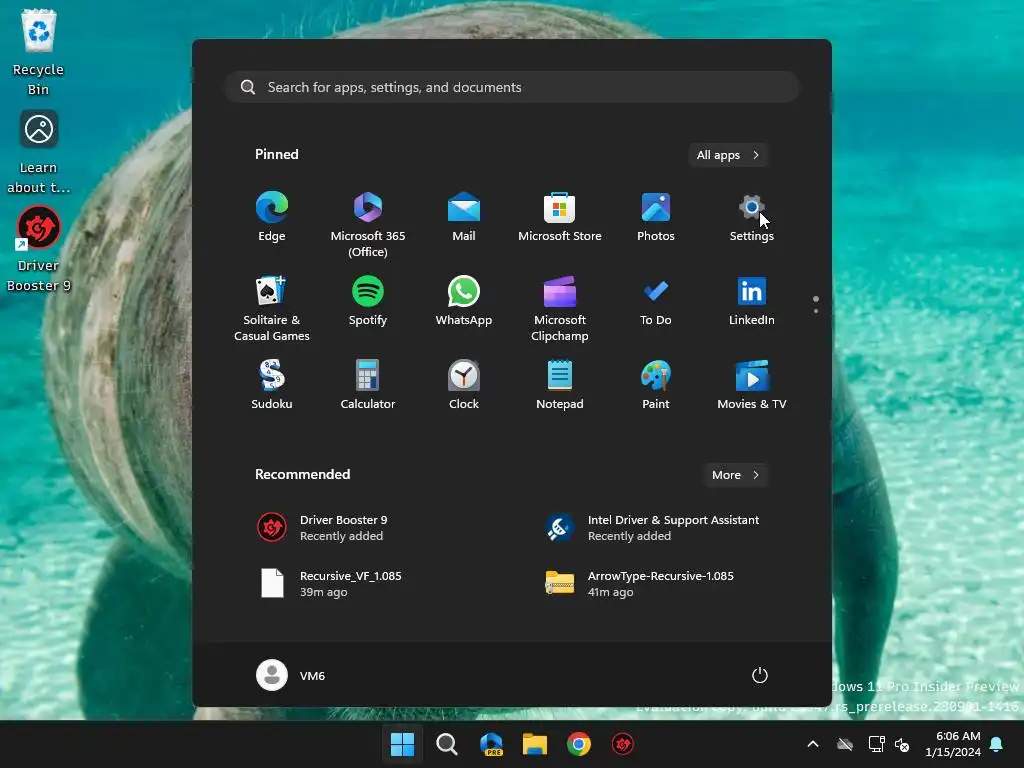Open the network status tray icon
The image size is (1024, 768).
click(876, 744)
